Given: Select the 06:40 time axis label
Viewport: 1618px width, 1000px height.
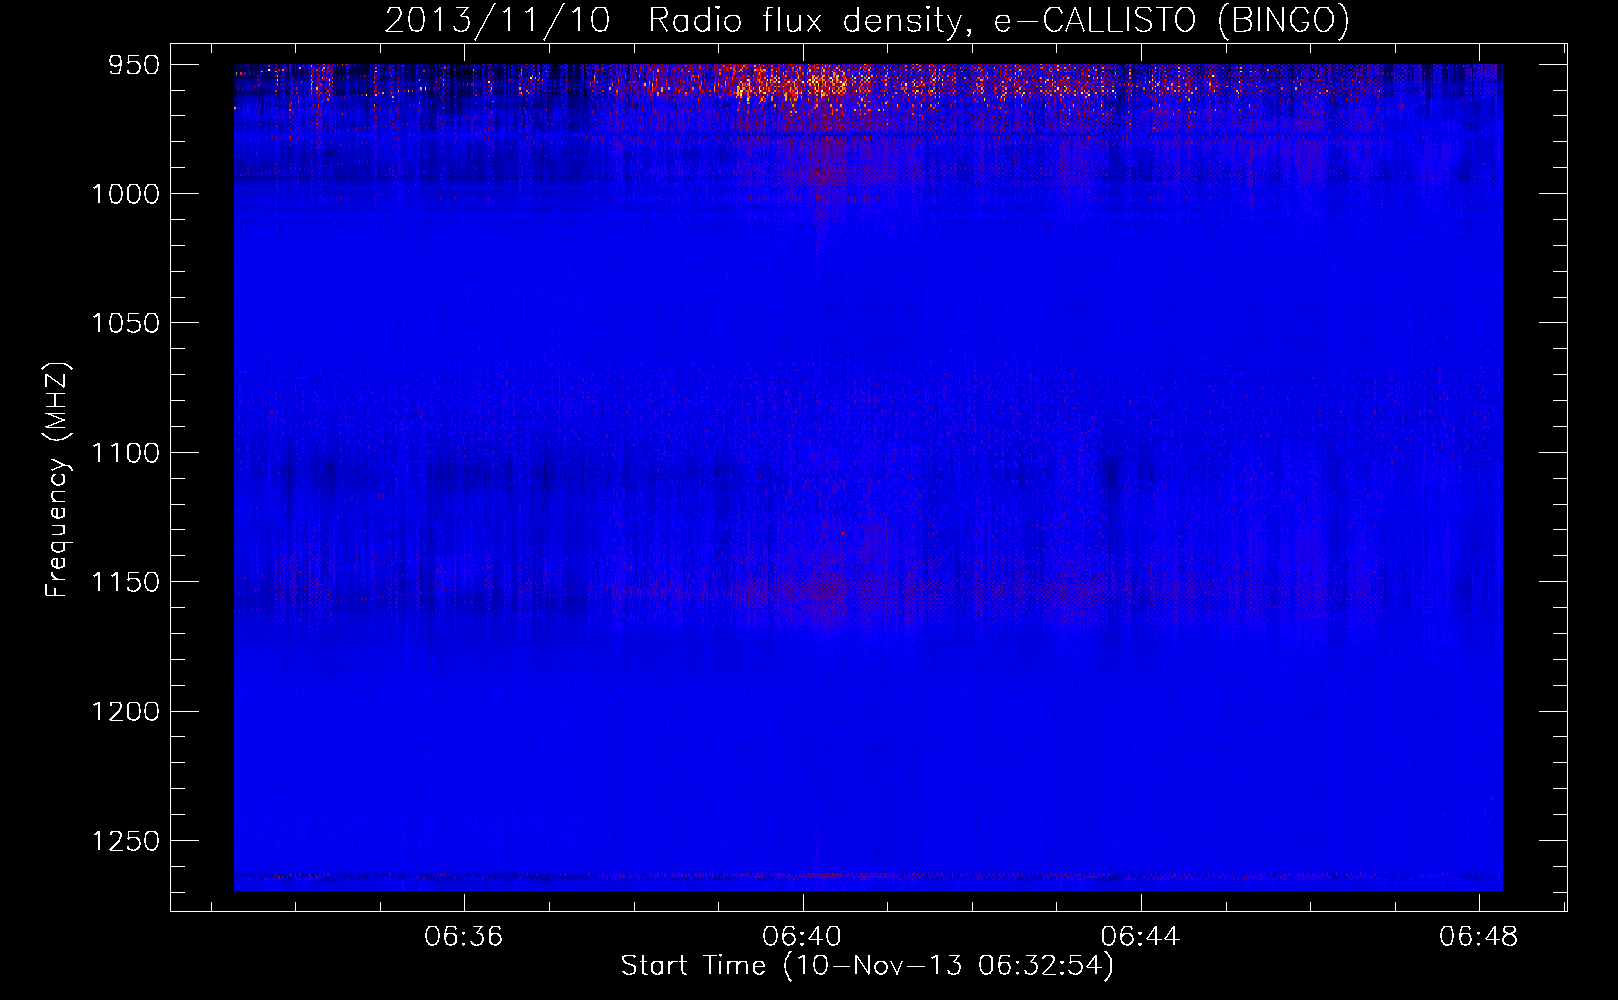Looking at the screenshot, I should pos(802,937).
